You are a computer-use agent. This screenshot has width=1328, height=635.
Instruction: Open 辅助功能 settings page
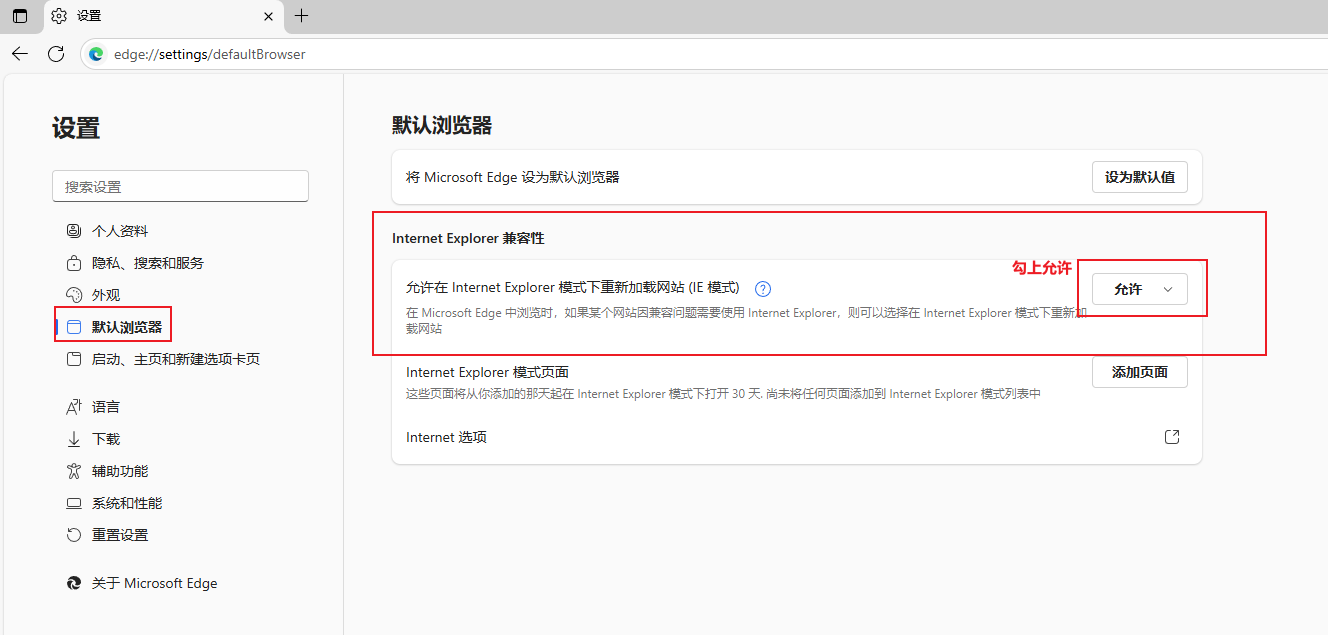120,471
